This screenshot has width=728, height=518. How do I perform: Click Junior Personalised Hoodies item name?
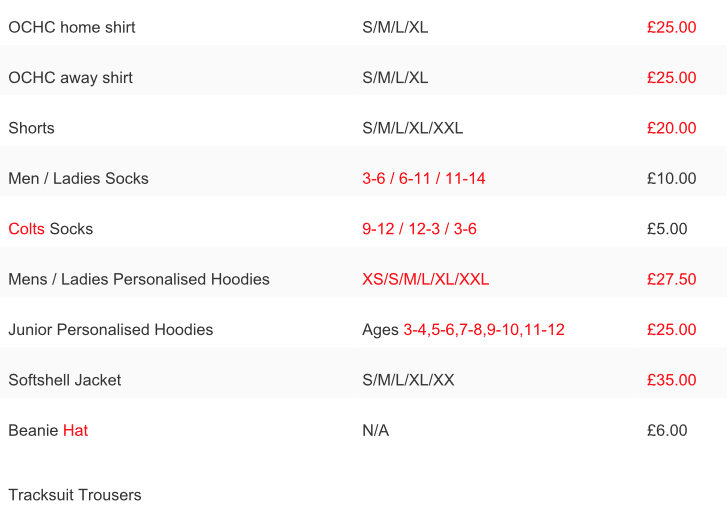[x=111, y=330]
